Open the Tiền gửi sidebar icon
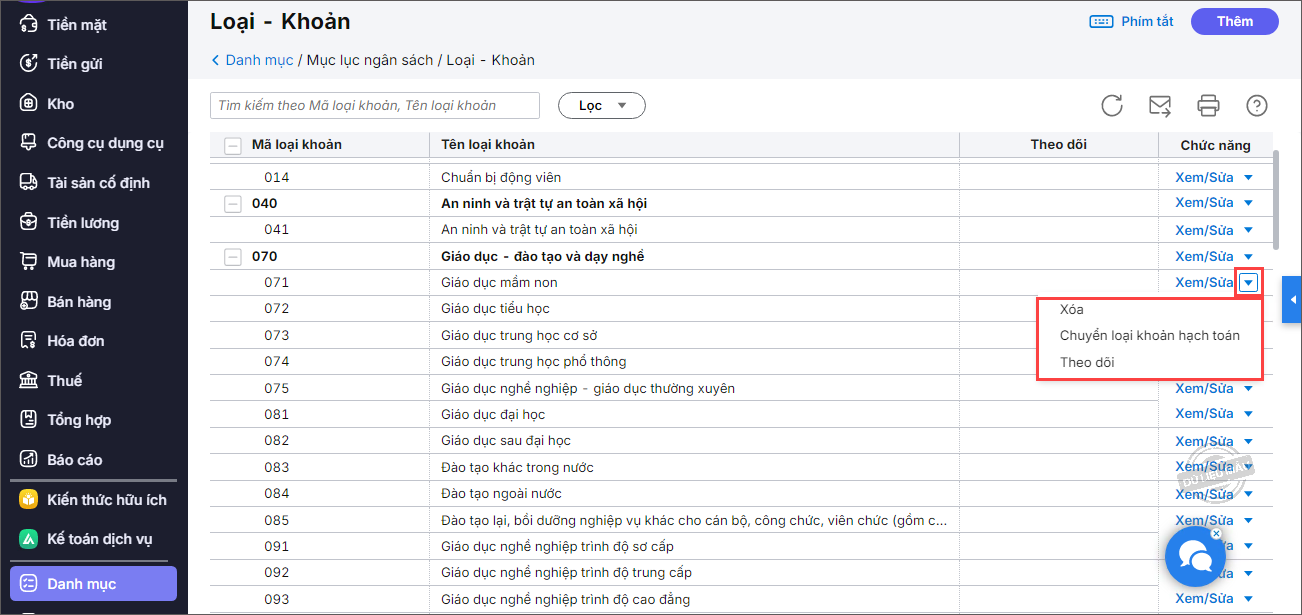 [x=30, y=64]
